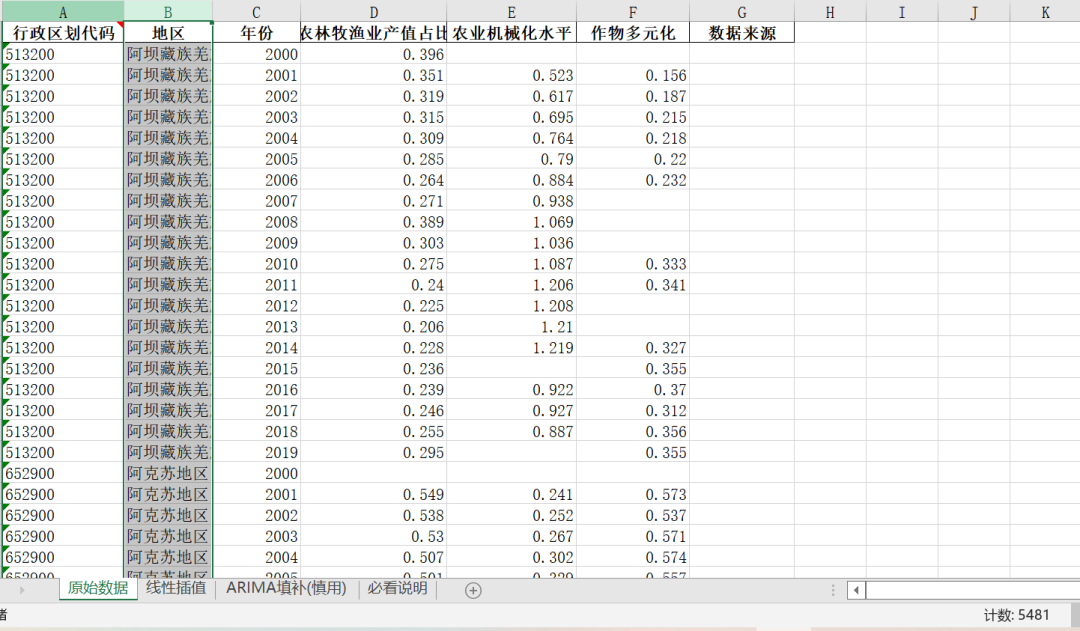Select the cell with value 0.549

(373, 494)
